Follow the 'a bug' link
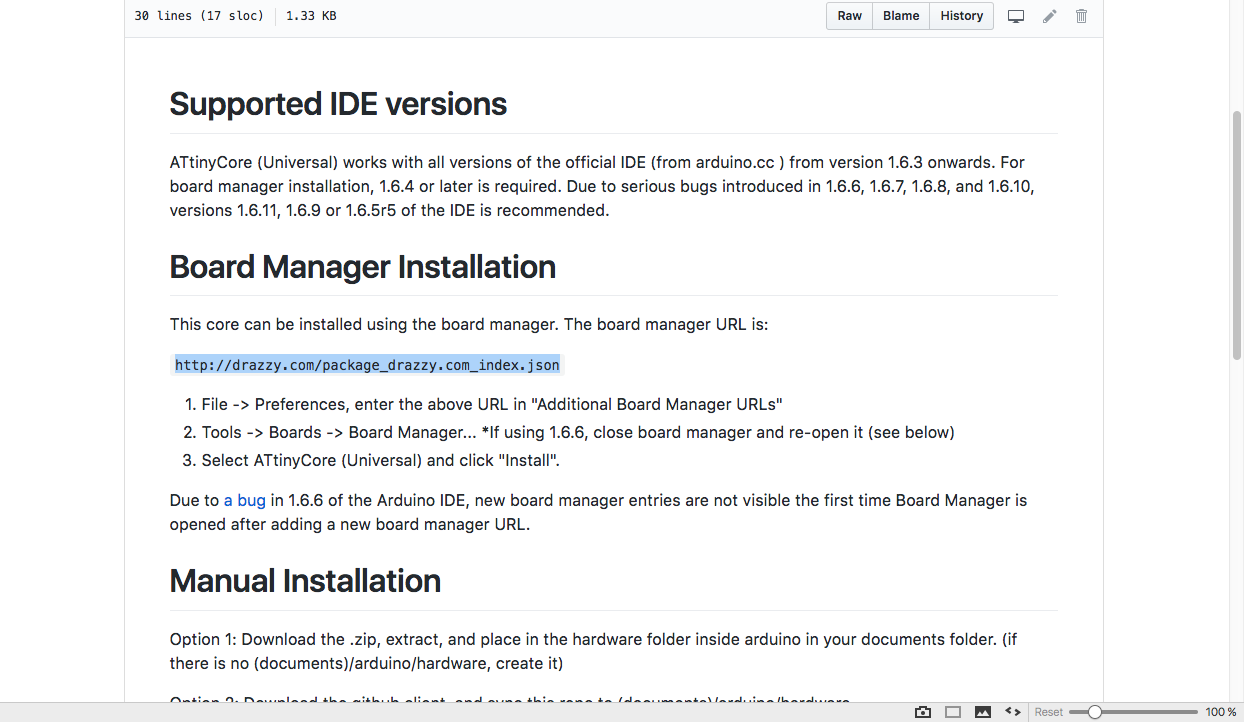The width and height of the screenshot is (1244, 722). (245, 500)
